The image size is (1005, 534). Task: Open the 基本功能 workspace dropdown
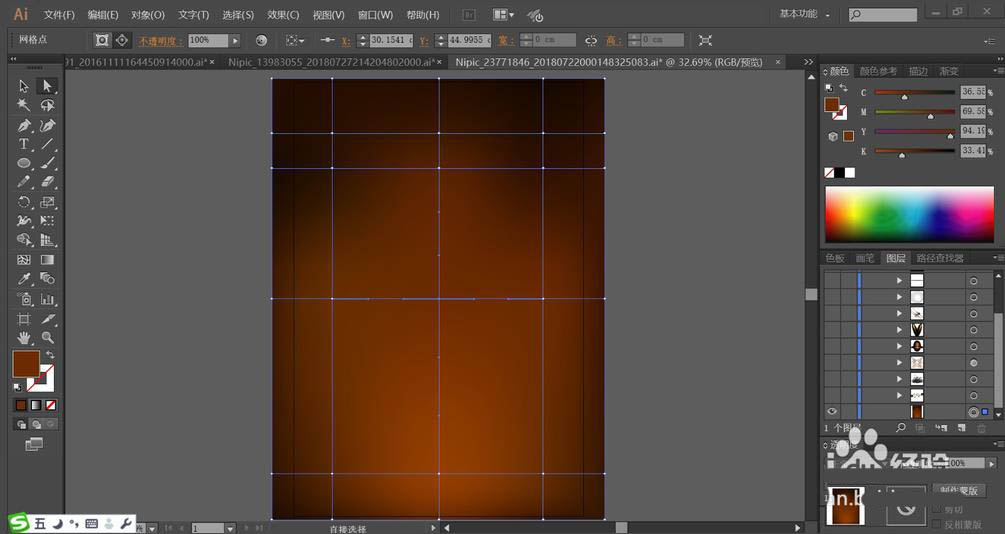click(805, 13)
